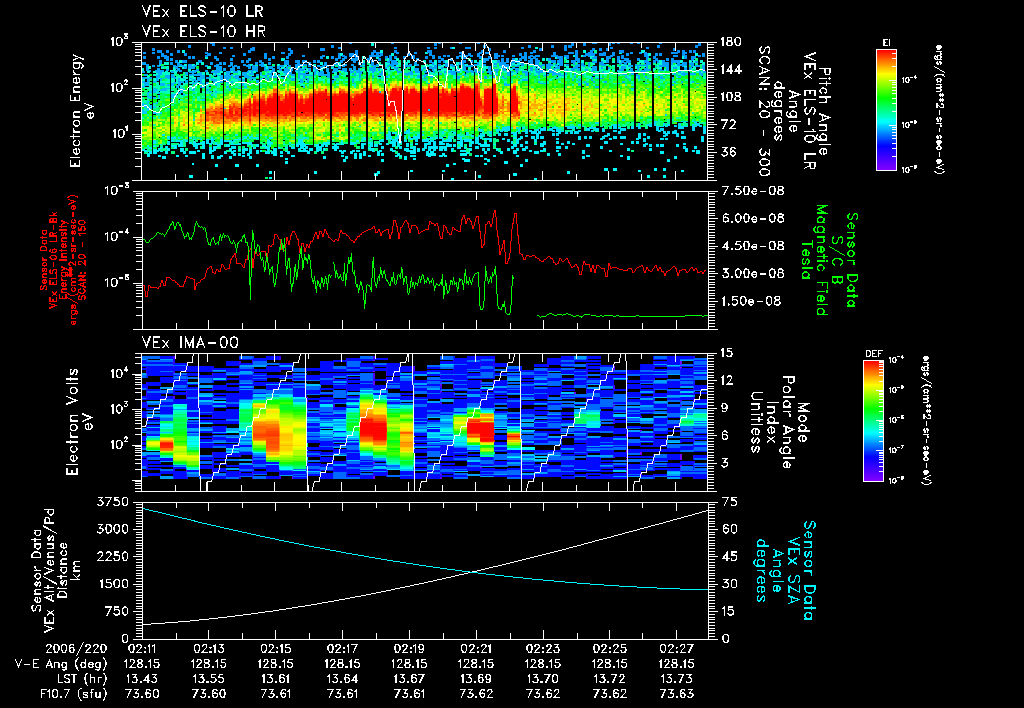The image size is (1024, 708).
Task: Click the 6.00e-08 magnetic field tick label
Action: click(x=751, y=218)
